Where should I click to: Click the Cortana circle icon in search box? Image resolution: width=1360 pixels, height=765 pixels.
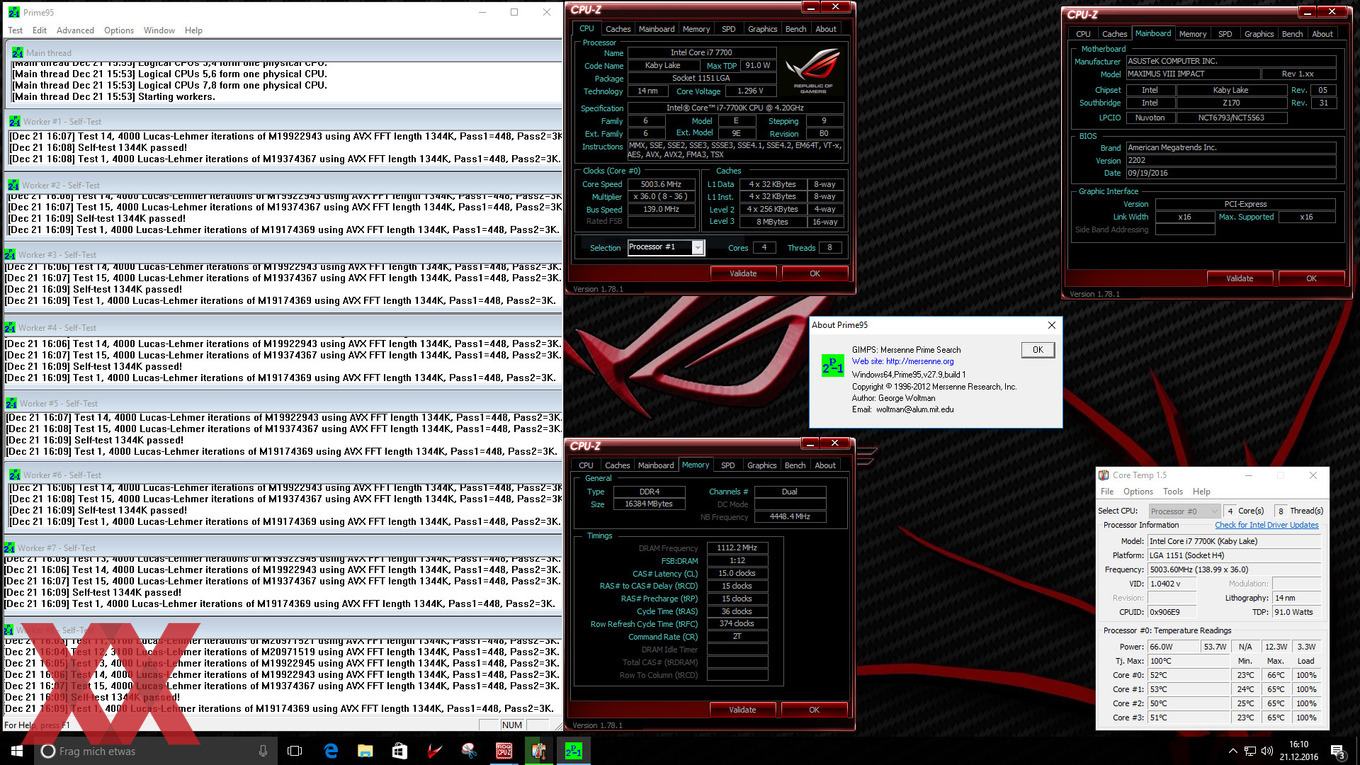(48, 751)
